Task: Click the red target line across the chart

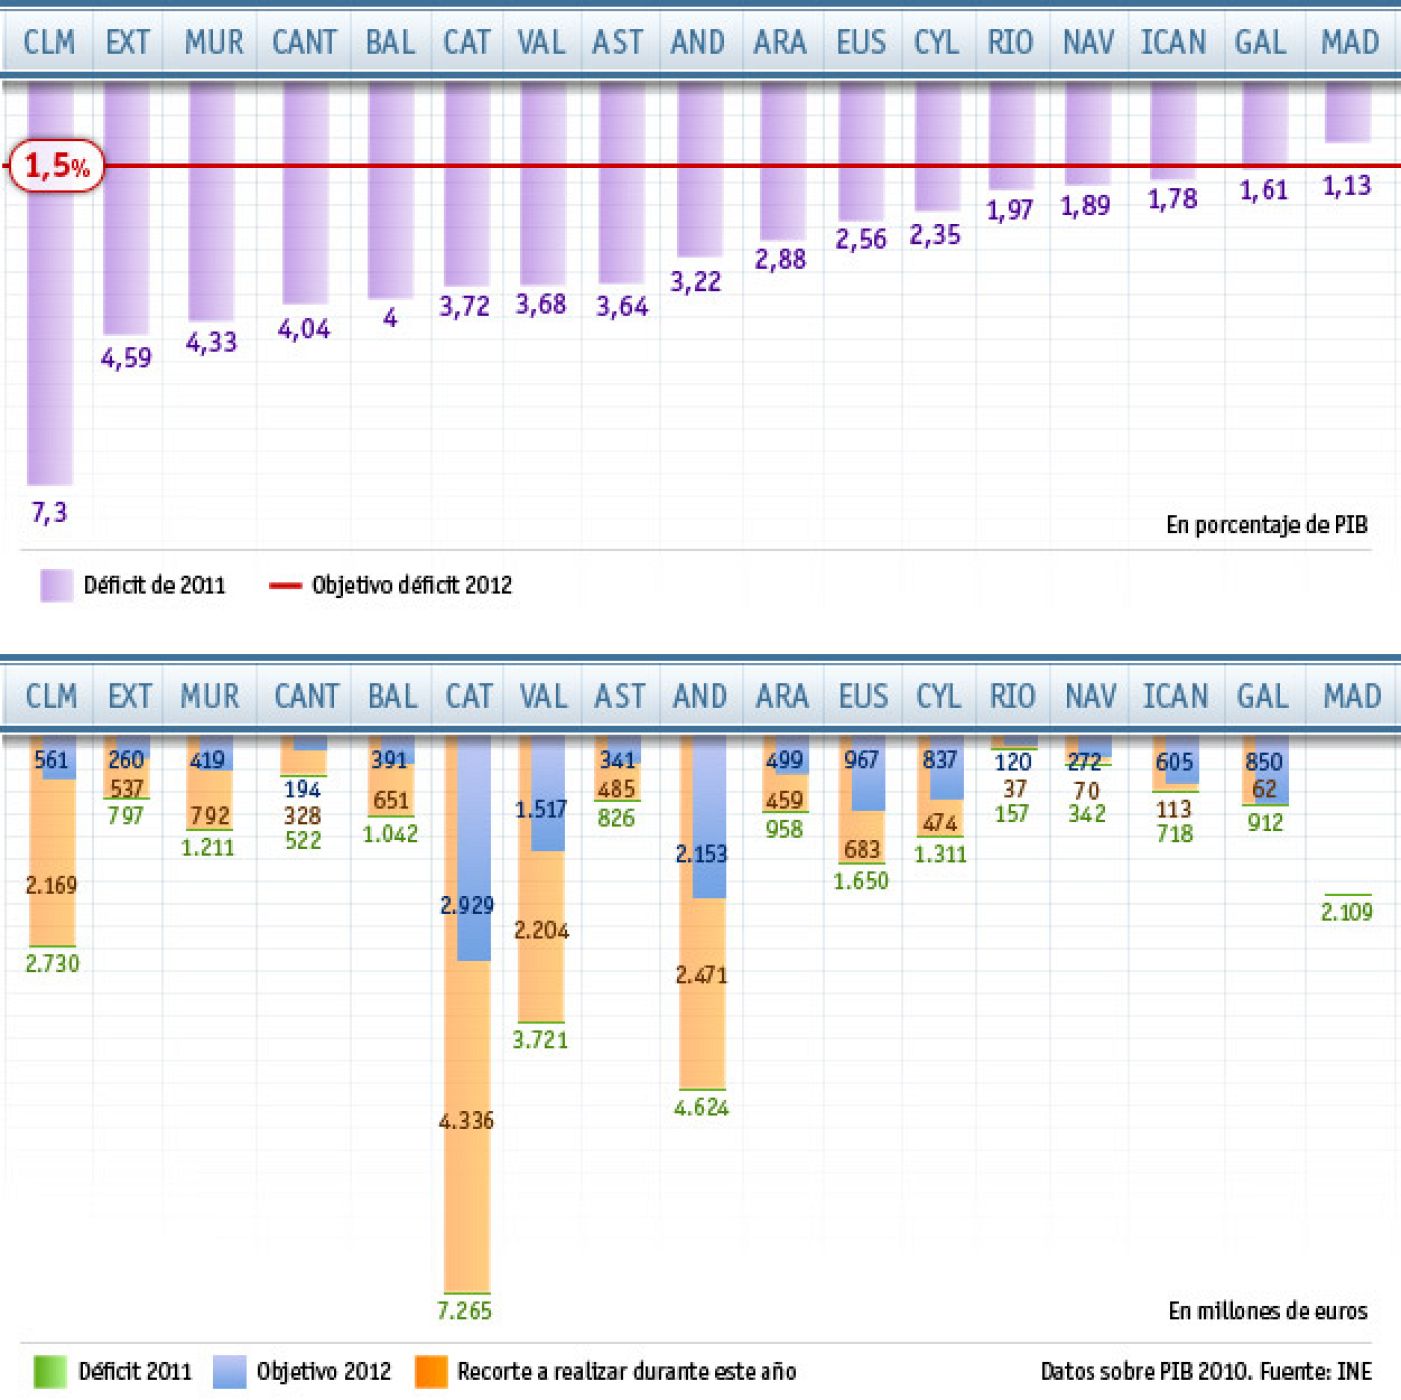Action: click(700, 163)
